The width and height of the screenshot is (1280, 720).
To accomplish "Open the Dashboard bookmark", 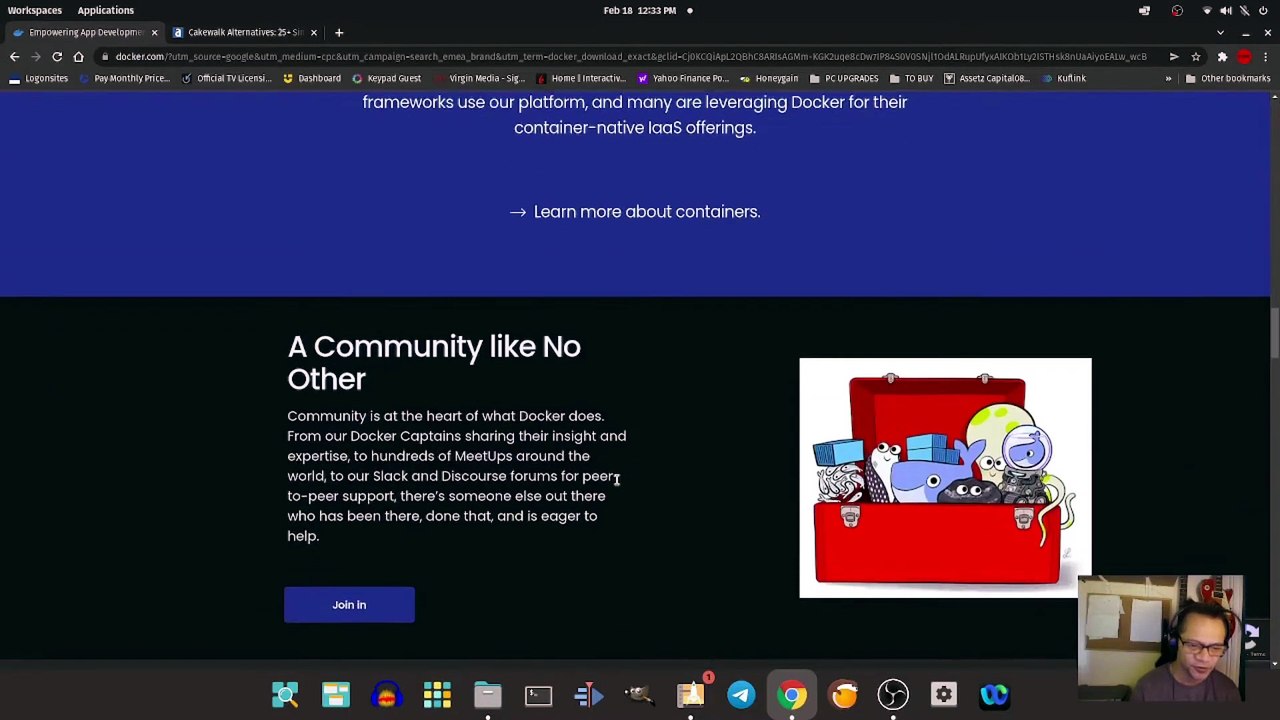I will click(311, 78).
